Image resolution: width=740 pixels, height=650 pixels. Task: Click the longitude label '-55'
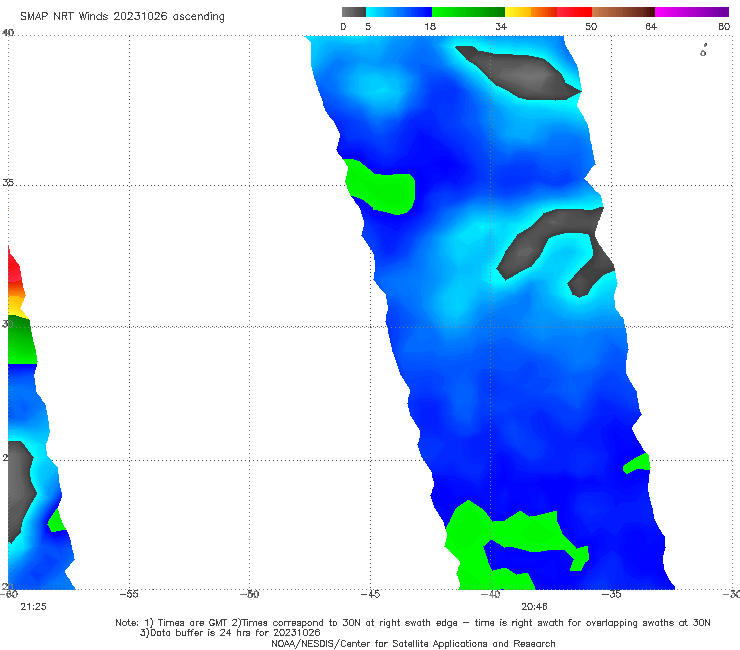(129, 594)
